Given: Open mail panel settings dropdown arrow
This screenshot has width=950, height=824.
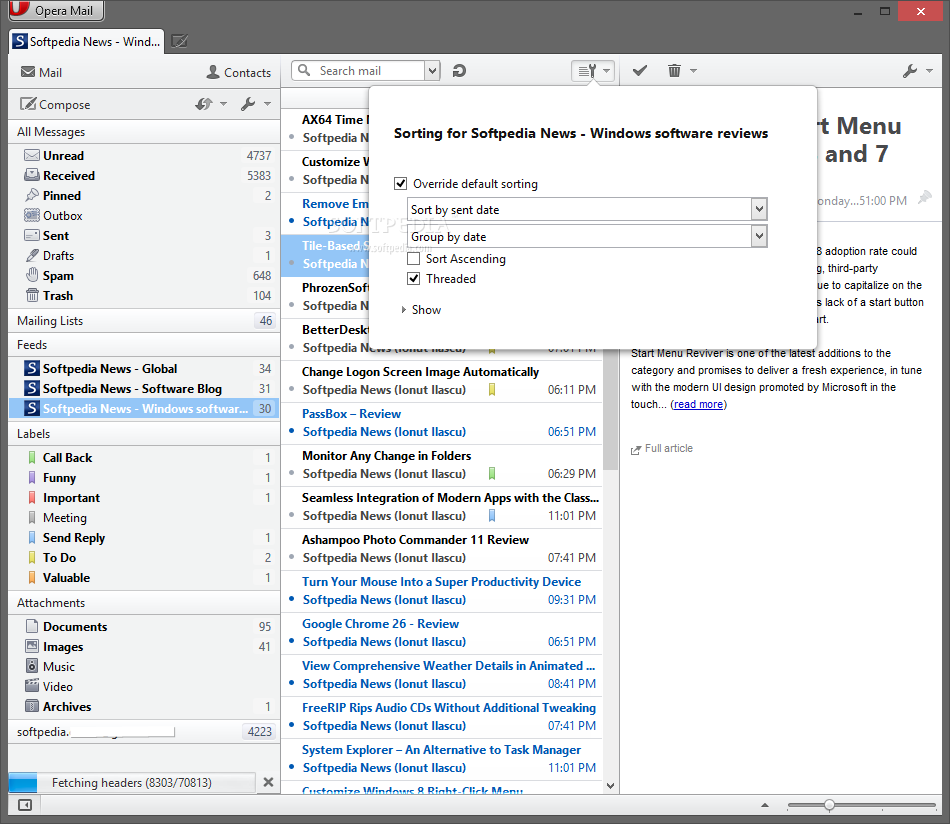Looking at the screenshot, I should (267, 104).
